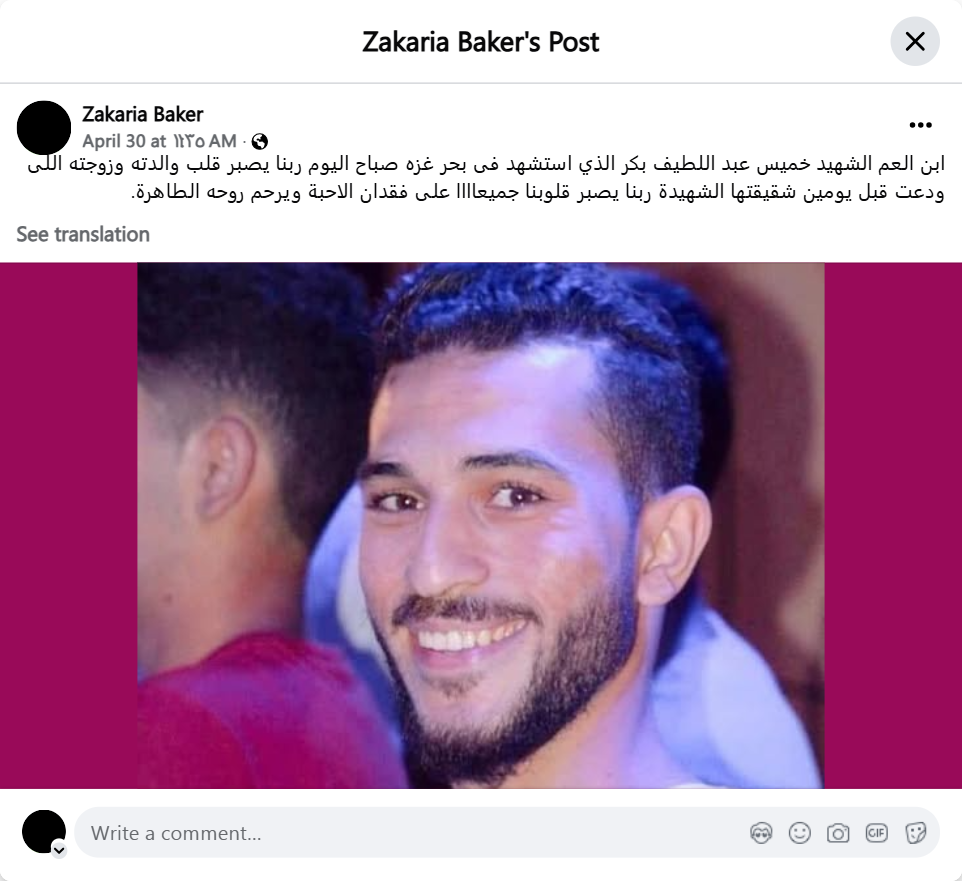Click the Zakaria Baker author name

tap(142, 114)
